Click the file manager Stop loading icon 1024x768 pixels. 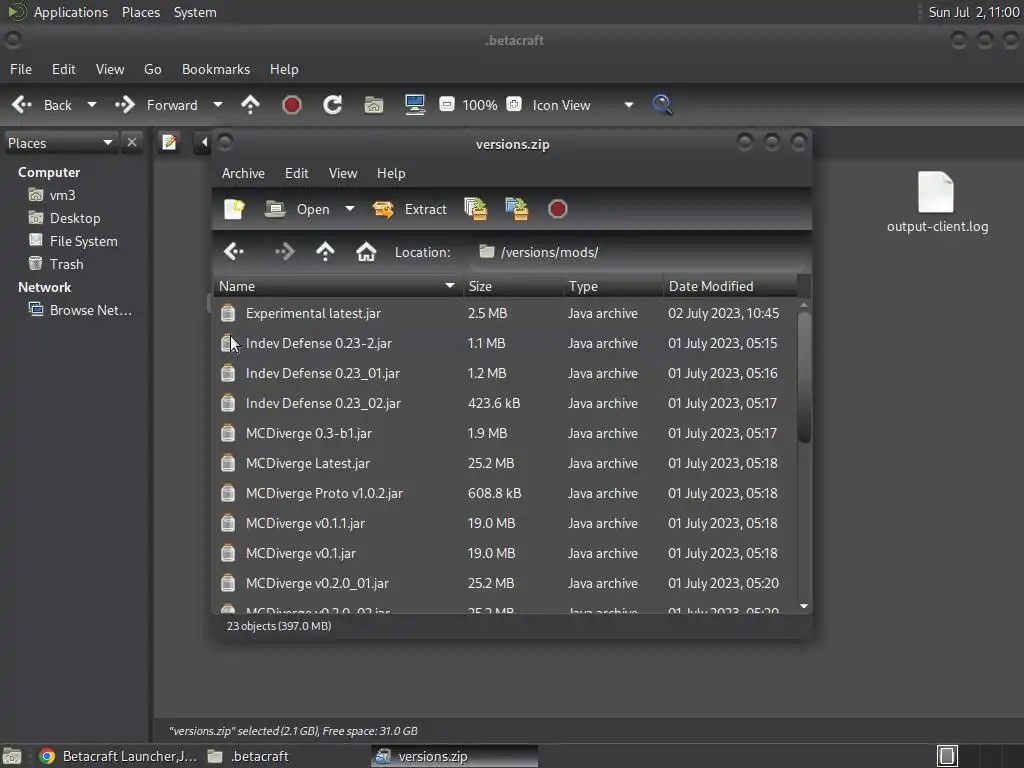[292, 104]
